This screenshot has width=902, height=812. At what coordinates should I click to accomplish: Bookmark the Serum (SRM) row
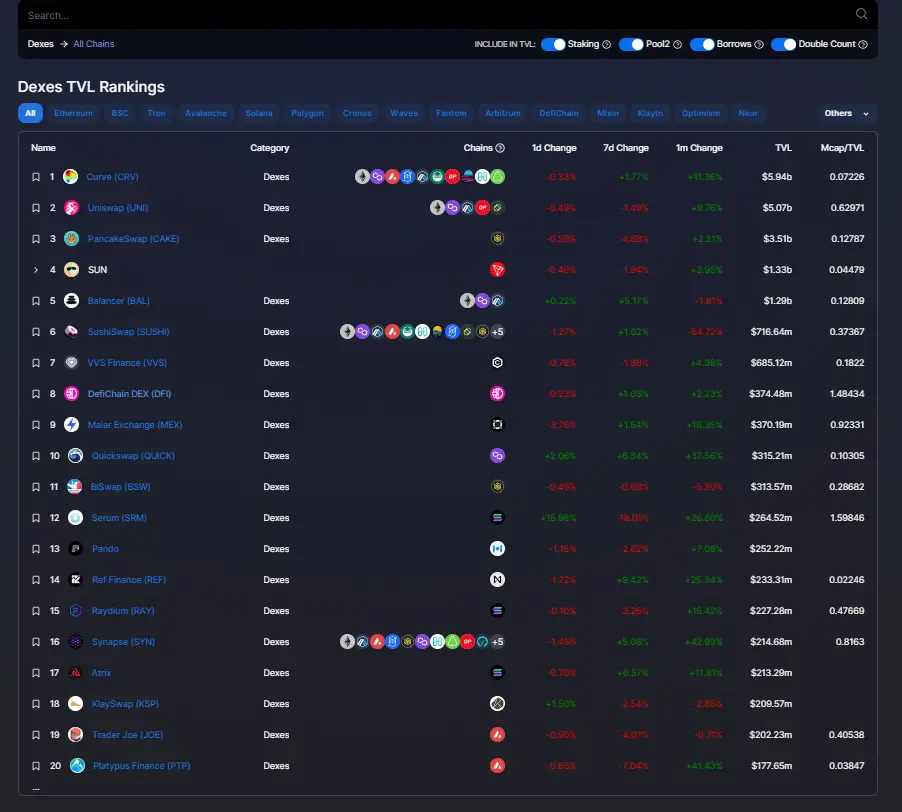(36, 518)
